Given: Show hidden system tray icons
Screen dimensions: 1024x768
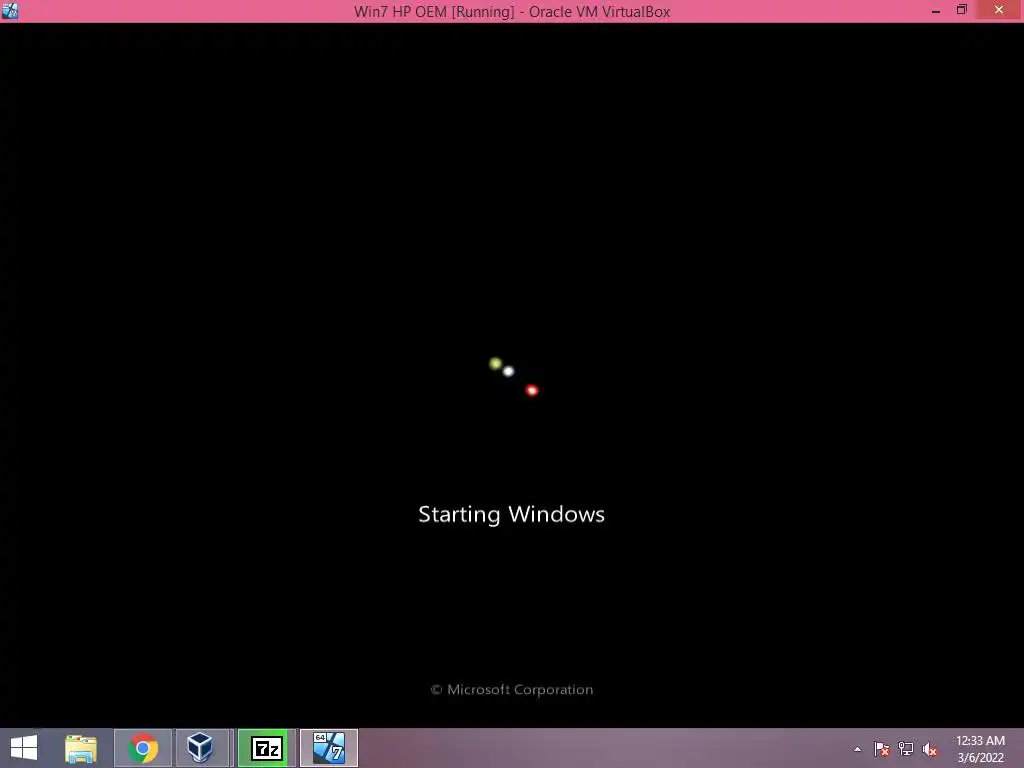Looking at the screenshot, I should tap(857, 749).
